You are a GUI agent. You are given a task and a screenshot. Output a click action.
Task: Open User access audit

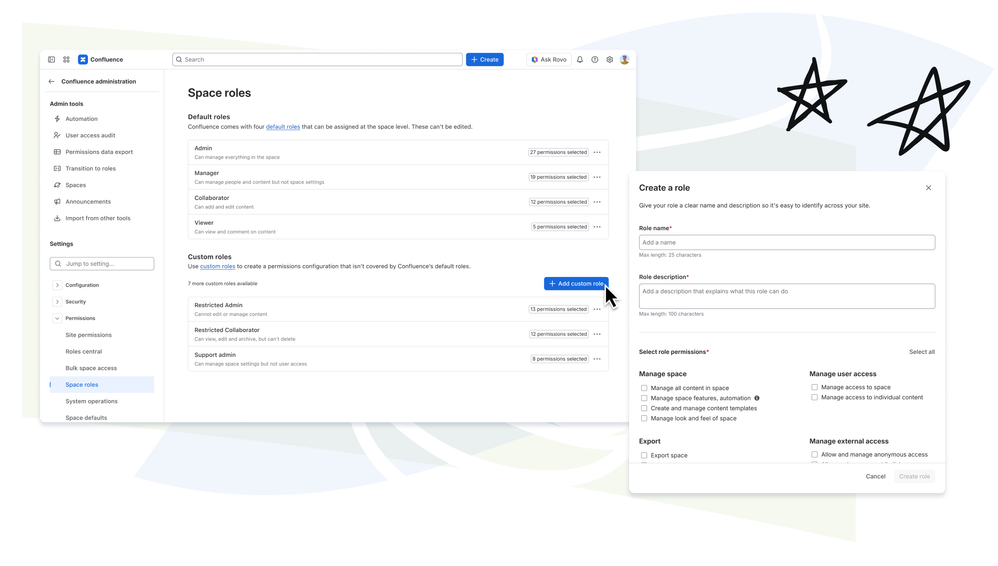pos(90,136)
